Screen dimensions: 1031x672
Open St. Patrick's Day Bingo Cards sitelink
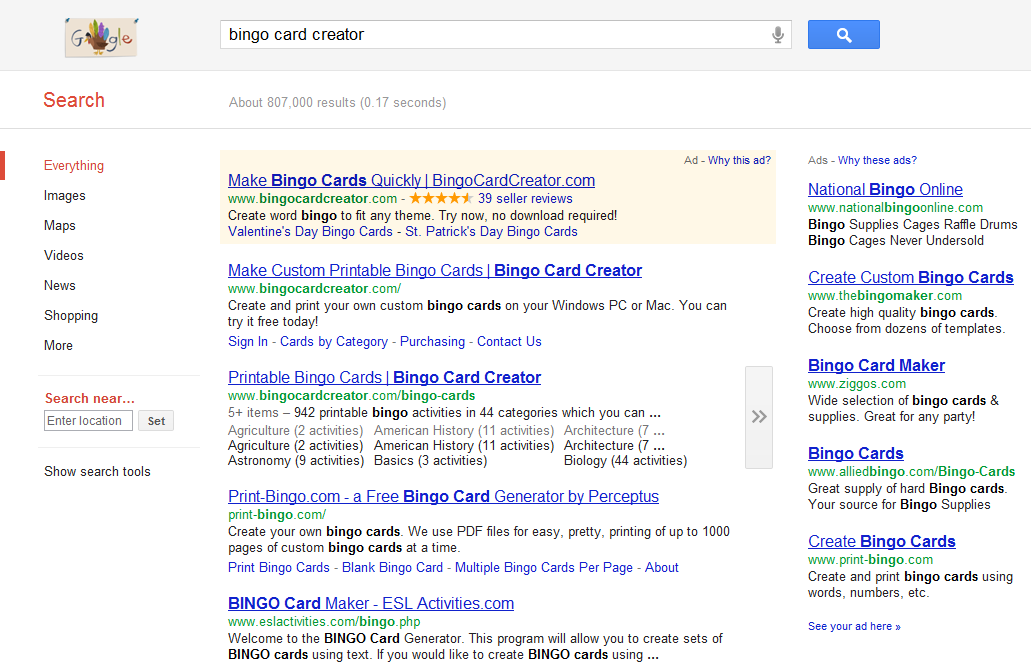[x=491, y=231]
